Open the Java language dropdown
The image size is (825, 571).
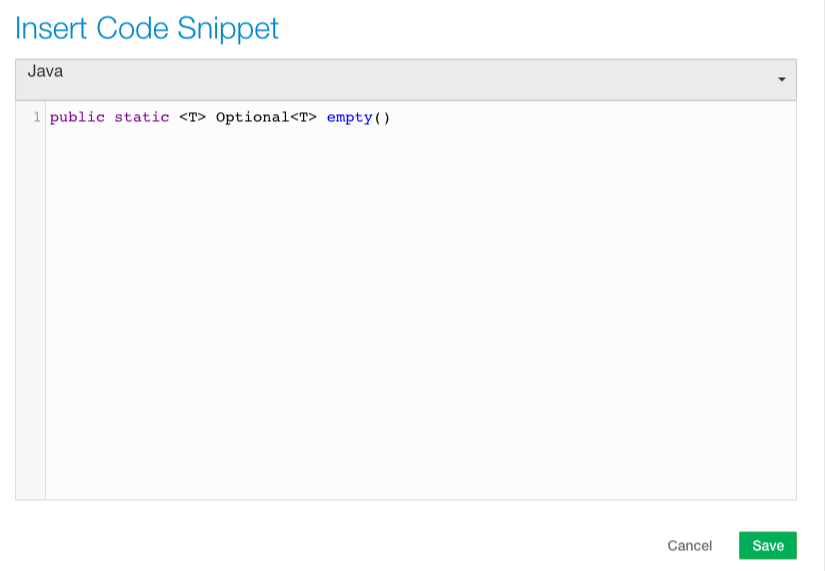pos(405,79)
